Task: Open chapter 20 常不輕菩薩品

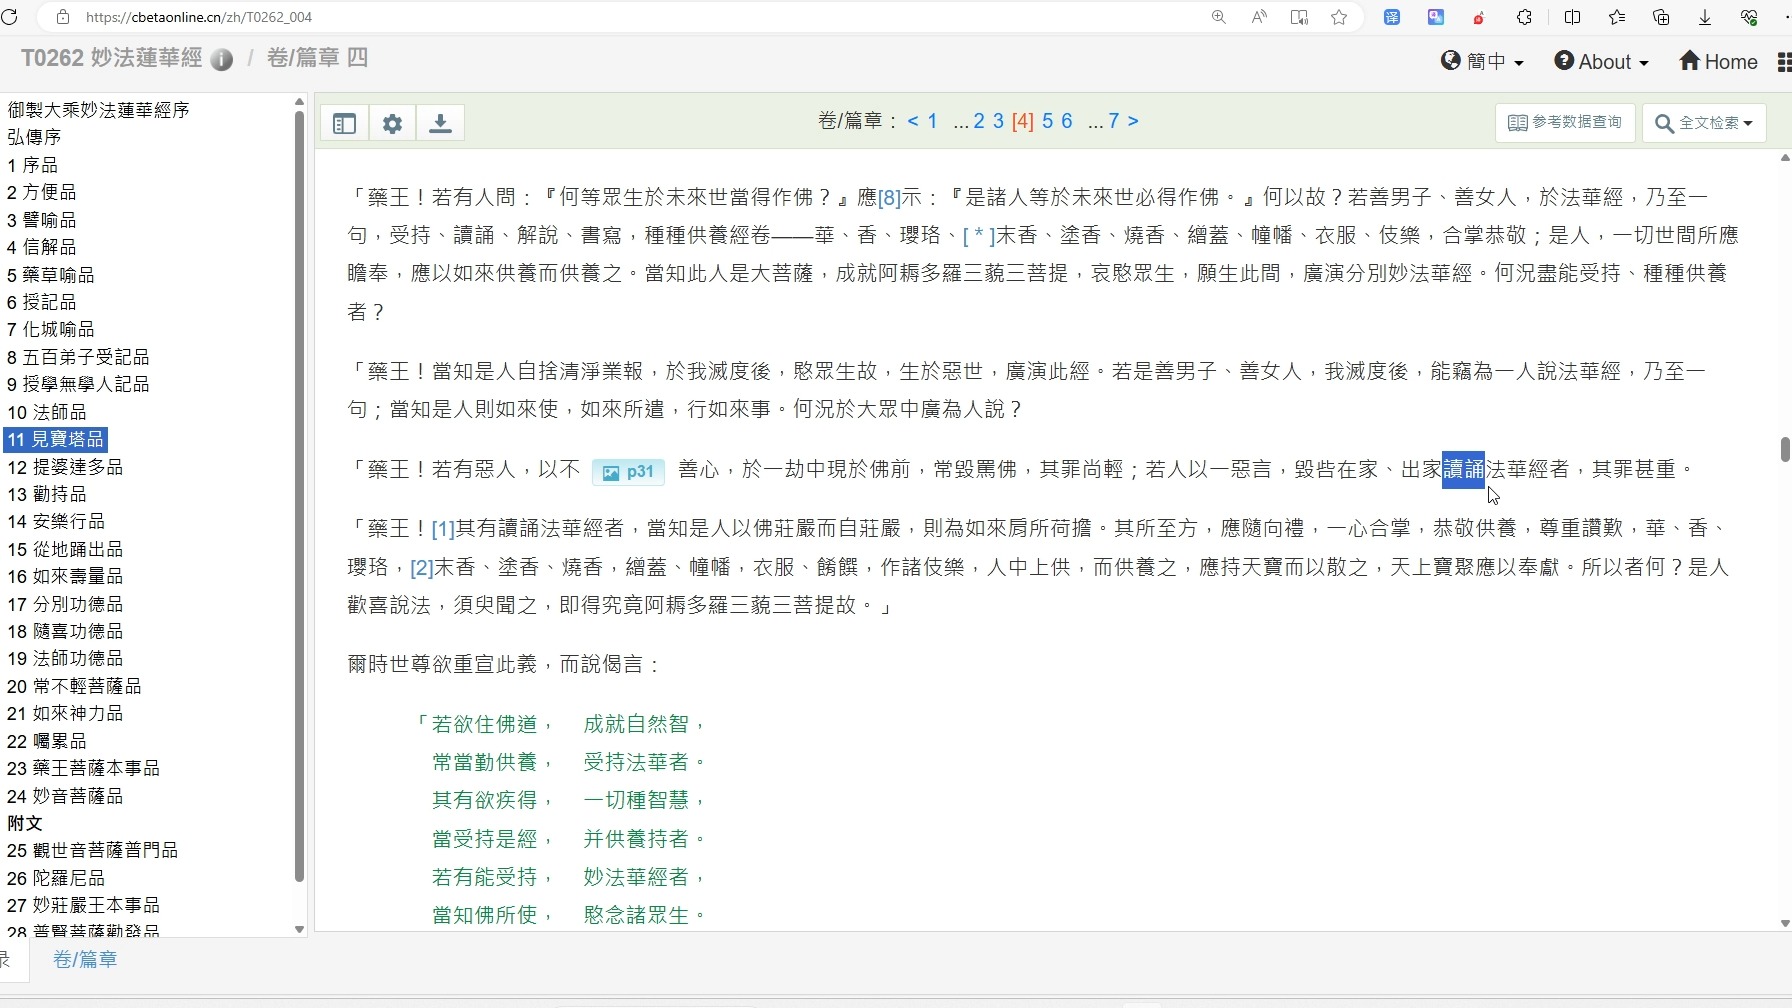Action: coord(74,687)
